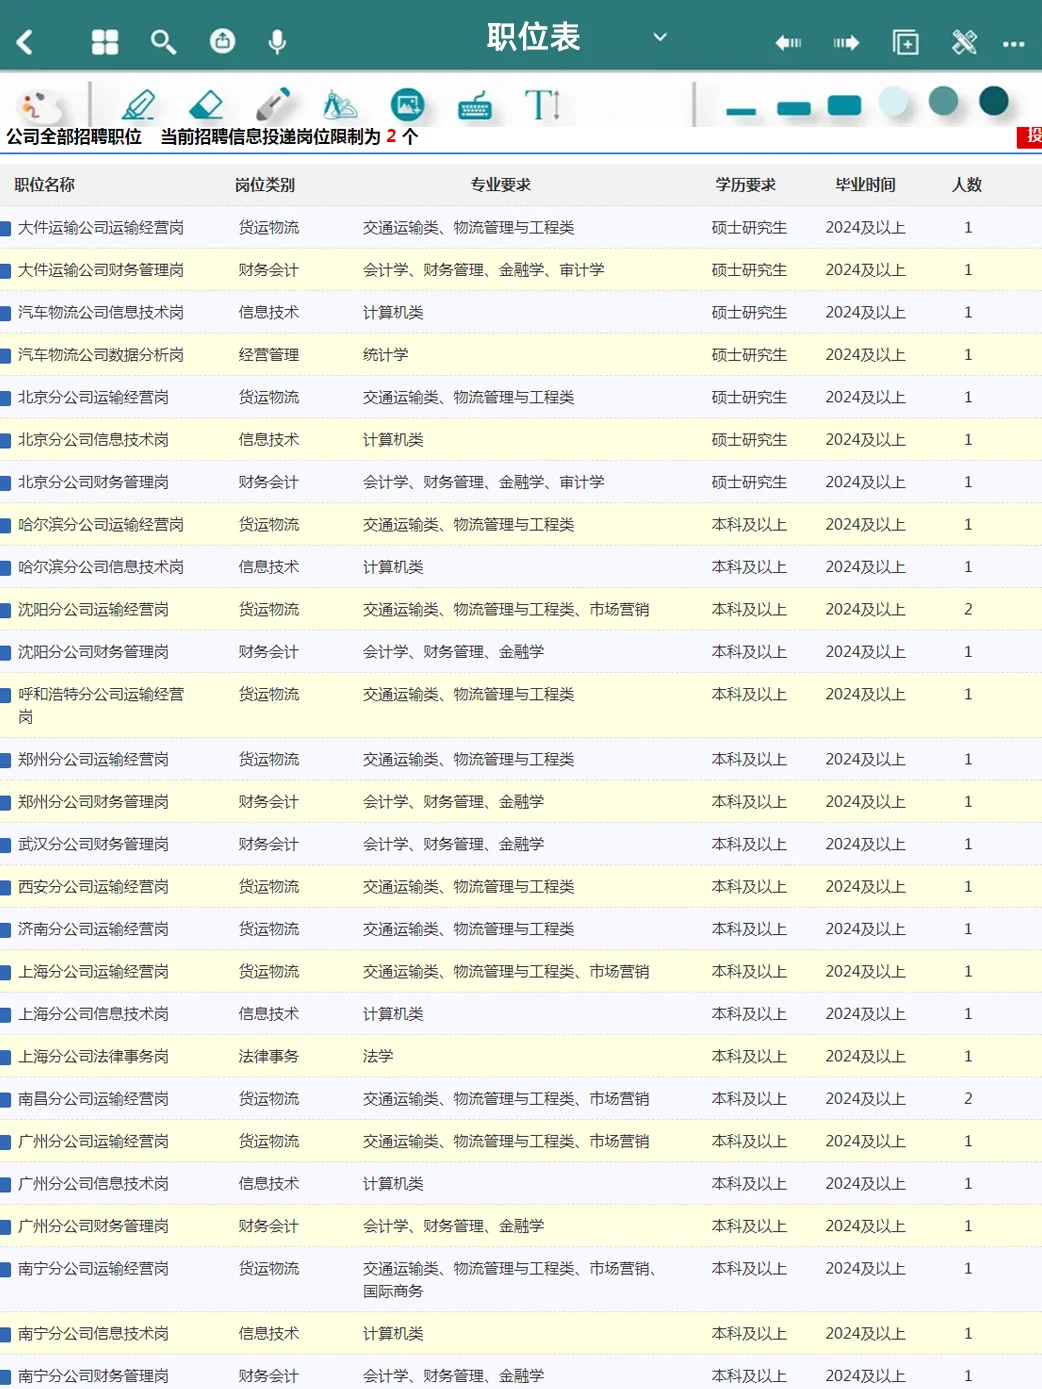1042x1389 pixels.
Task: Select the 广州分公司信息技术岗 row
Action: coord(521,1184)
